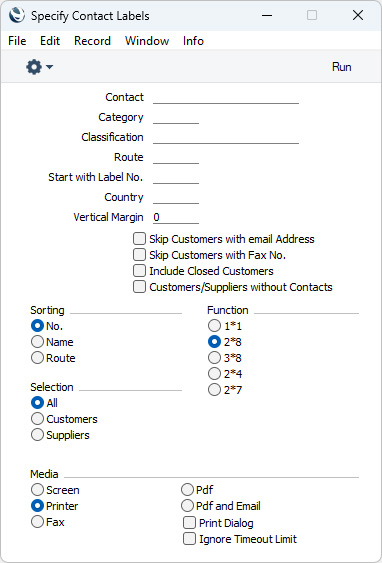
Task: Open the File menu
Action: click(x=17, y=41)
